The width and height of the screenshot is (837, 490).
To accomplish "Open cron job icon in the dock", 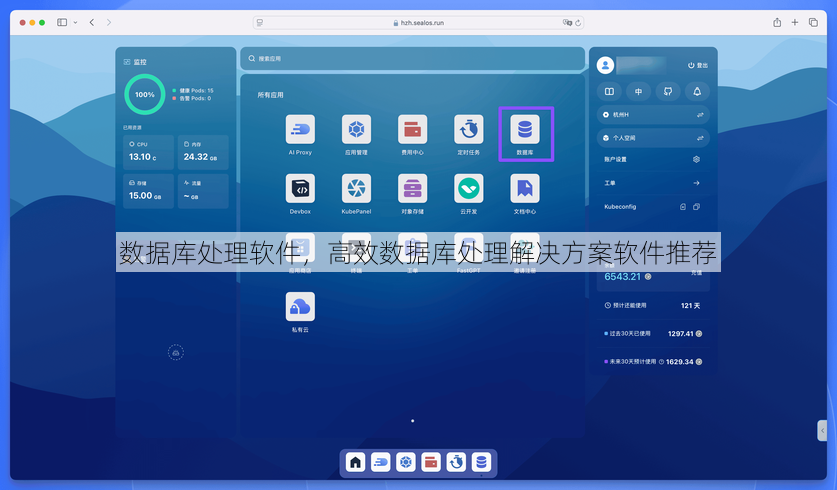I will (456, 462).
